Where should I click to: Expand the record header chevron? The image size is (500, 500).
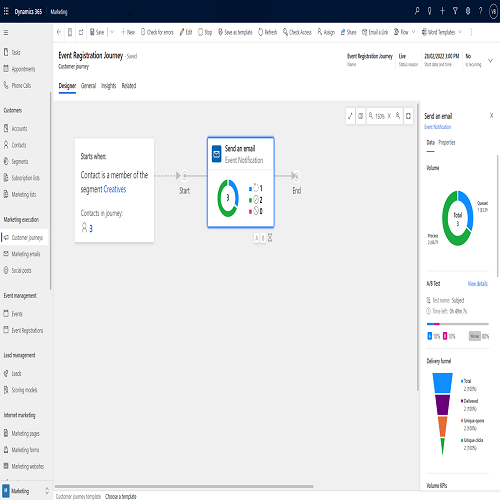point(490,60)
